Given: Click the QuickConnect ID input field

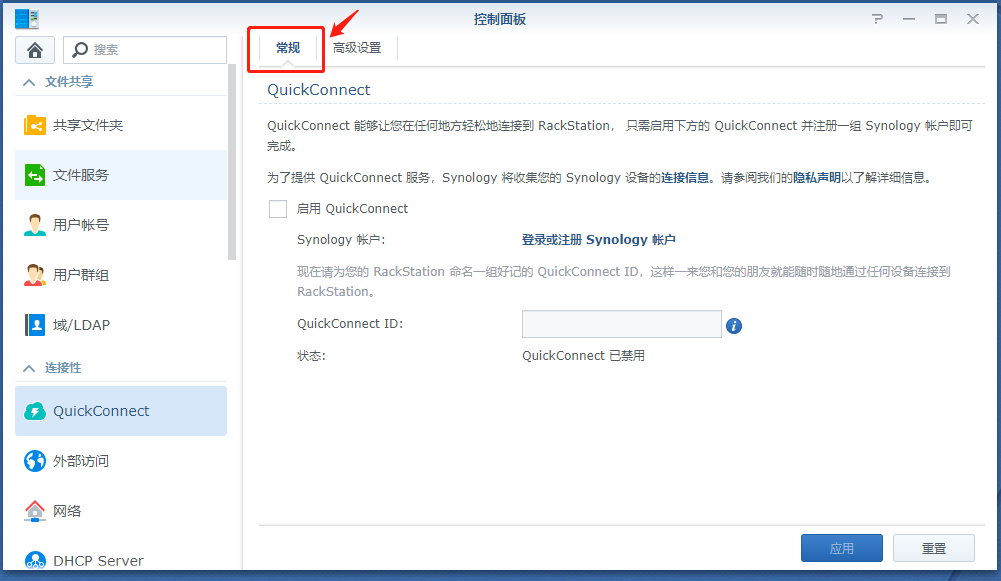Looking at the screenshot, I should click(x=621, y=324).
